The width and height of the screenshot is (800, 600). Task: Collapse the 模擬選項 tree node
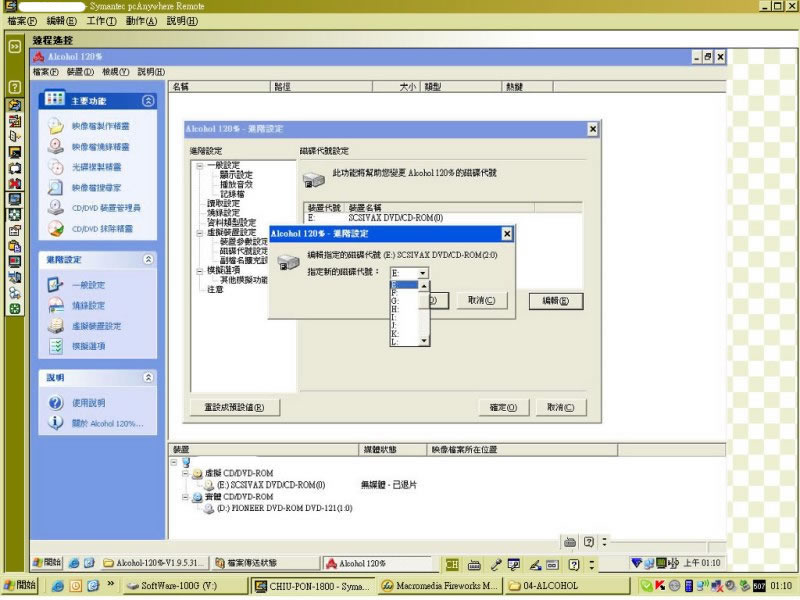[x=200, y=271]
